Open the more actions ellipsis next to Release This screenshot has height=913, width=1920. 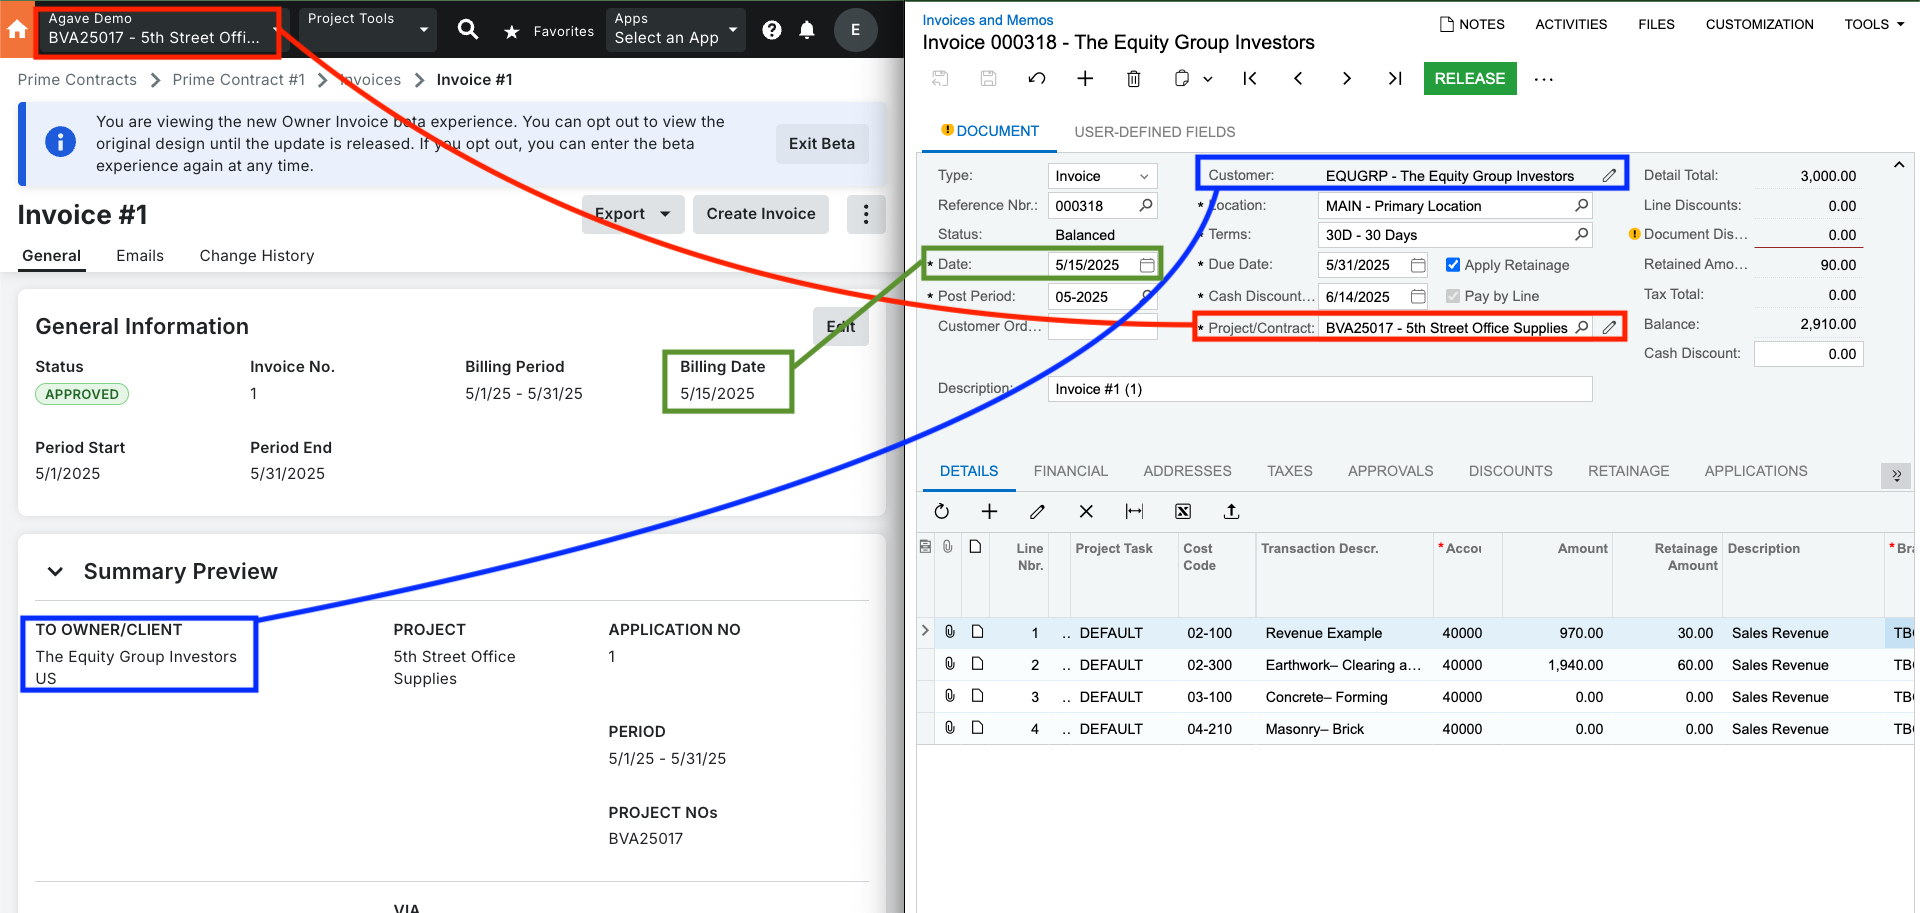point(1544,79)
